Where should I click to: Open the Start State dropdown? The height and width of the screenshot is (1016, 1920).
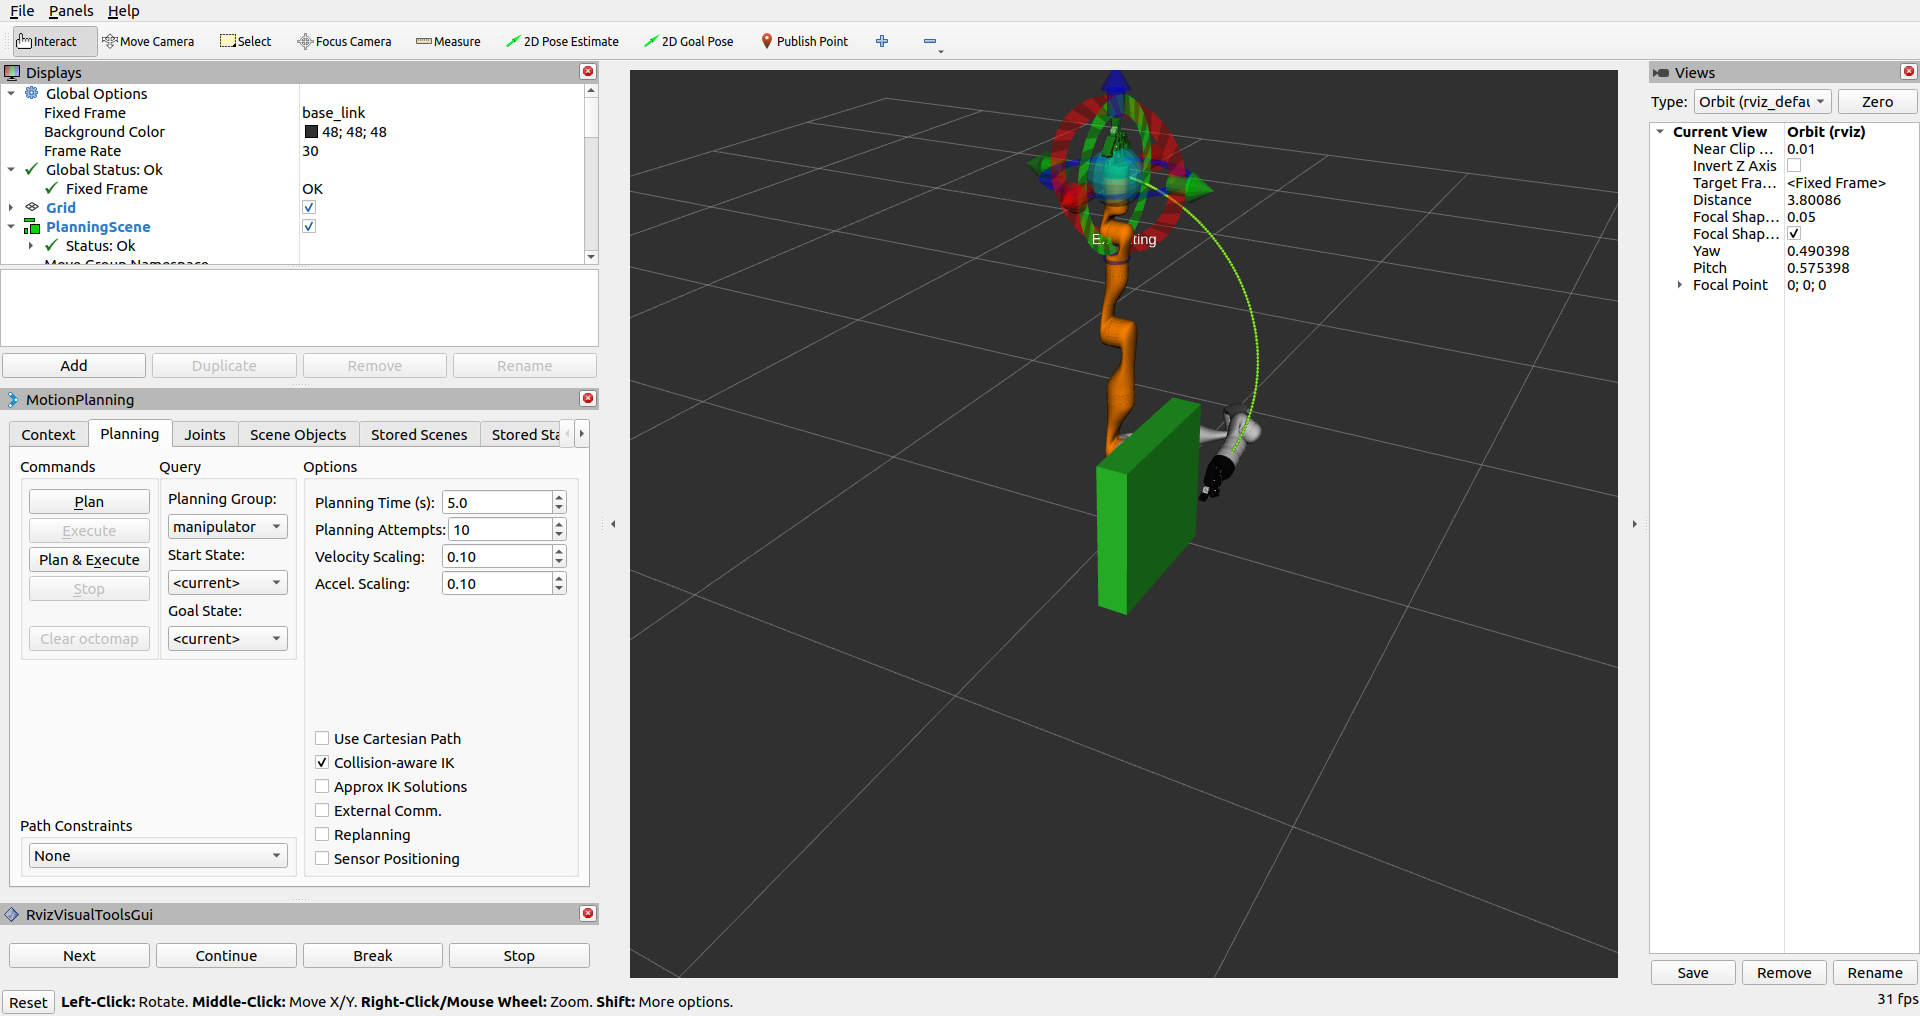coord(227,583)
